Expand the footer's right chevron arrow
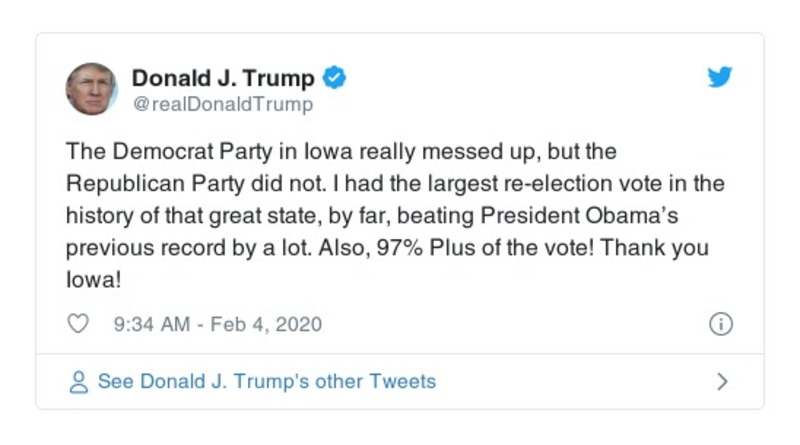Image resolution: width=800 pixels, height=445 pixels. tap(722, 381)
